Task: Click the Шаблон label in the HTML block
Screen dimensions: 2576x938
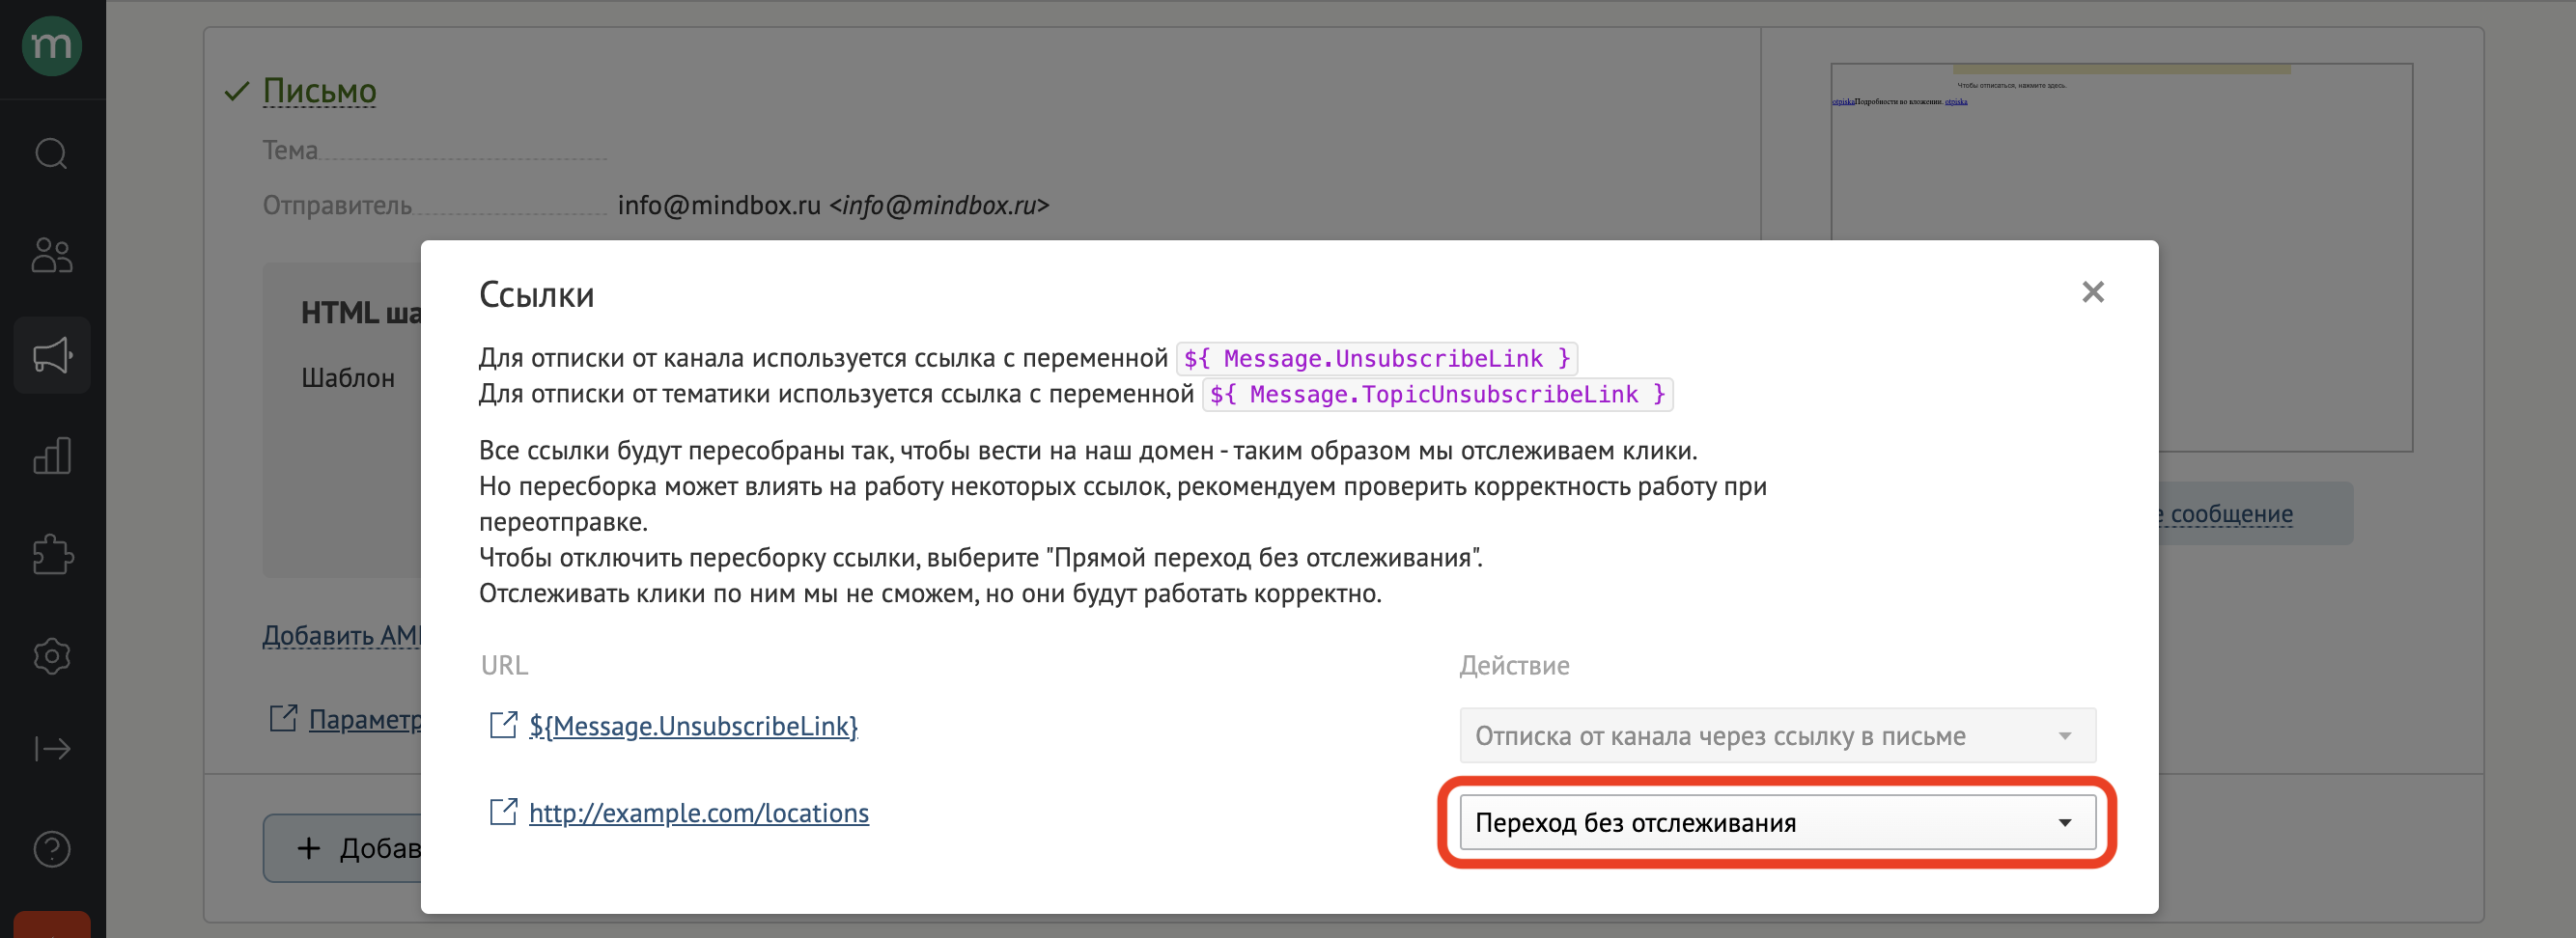Action: (347, 378)
